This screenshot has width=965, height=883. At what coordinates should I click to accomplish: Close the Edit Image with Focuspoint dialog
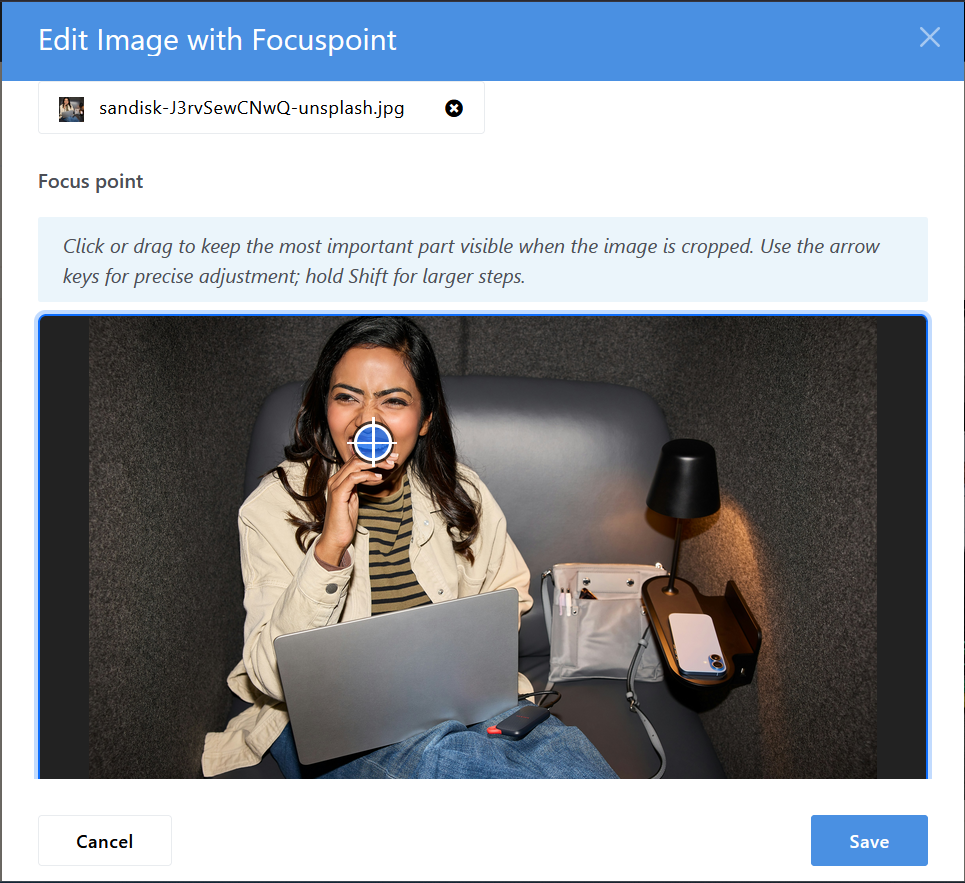(929, 38)
